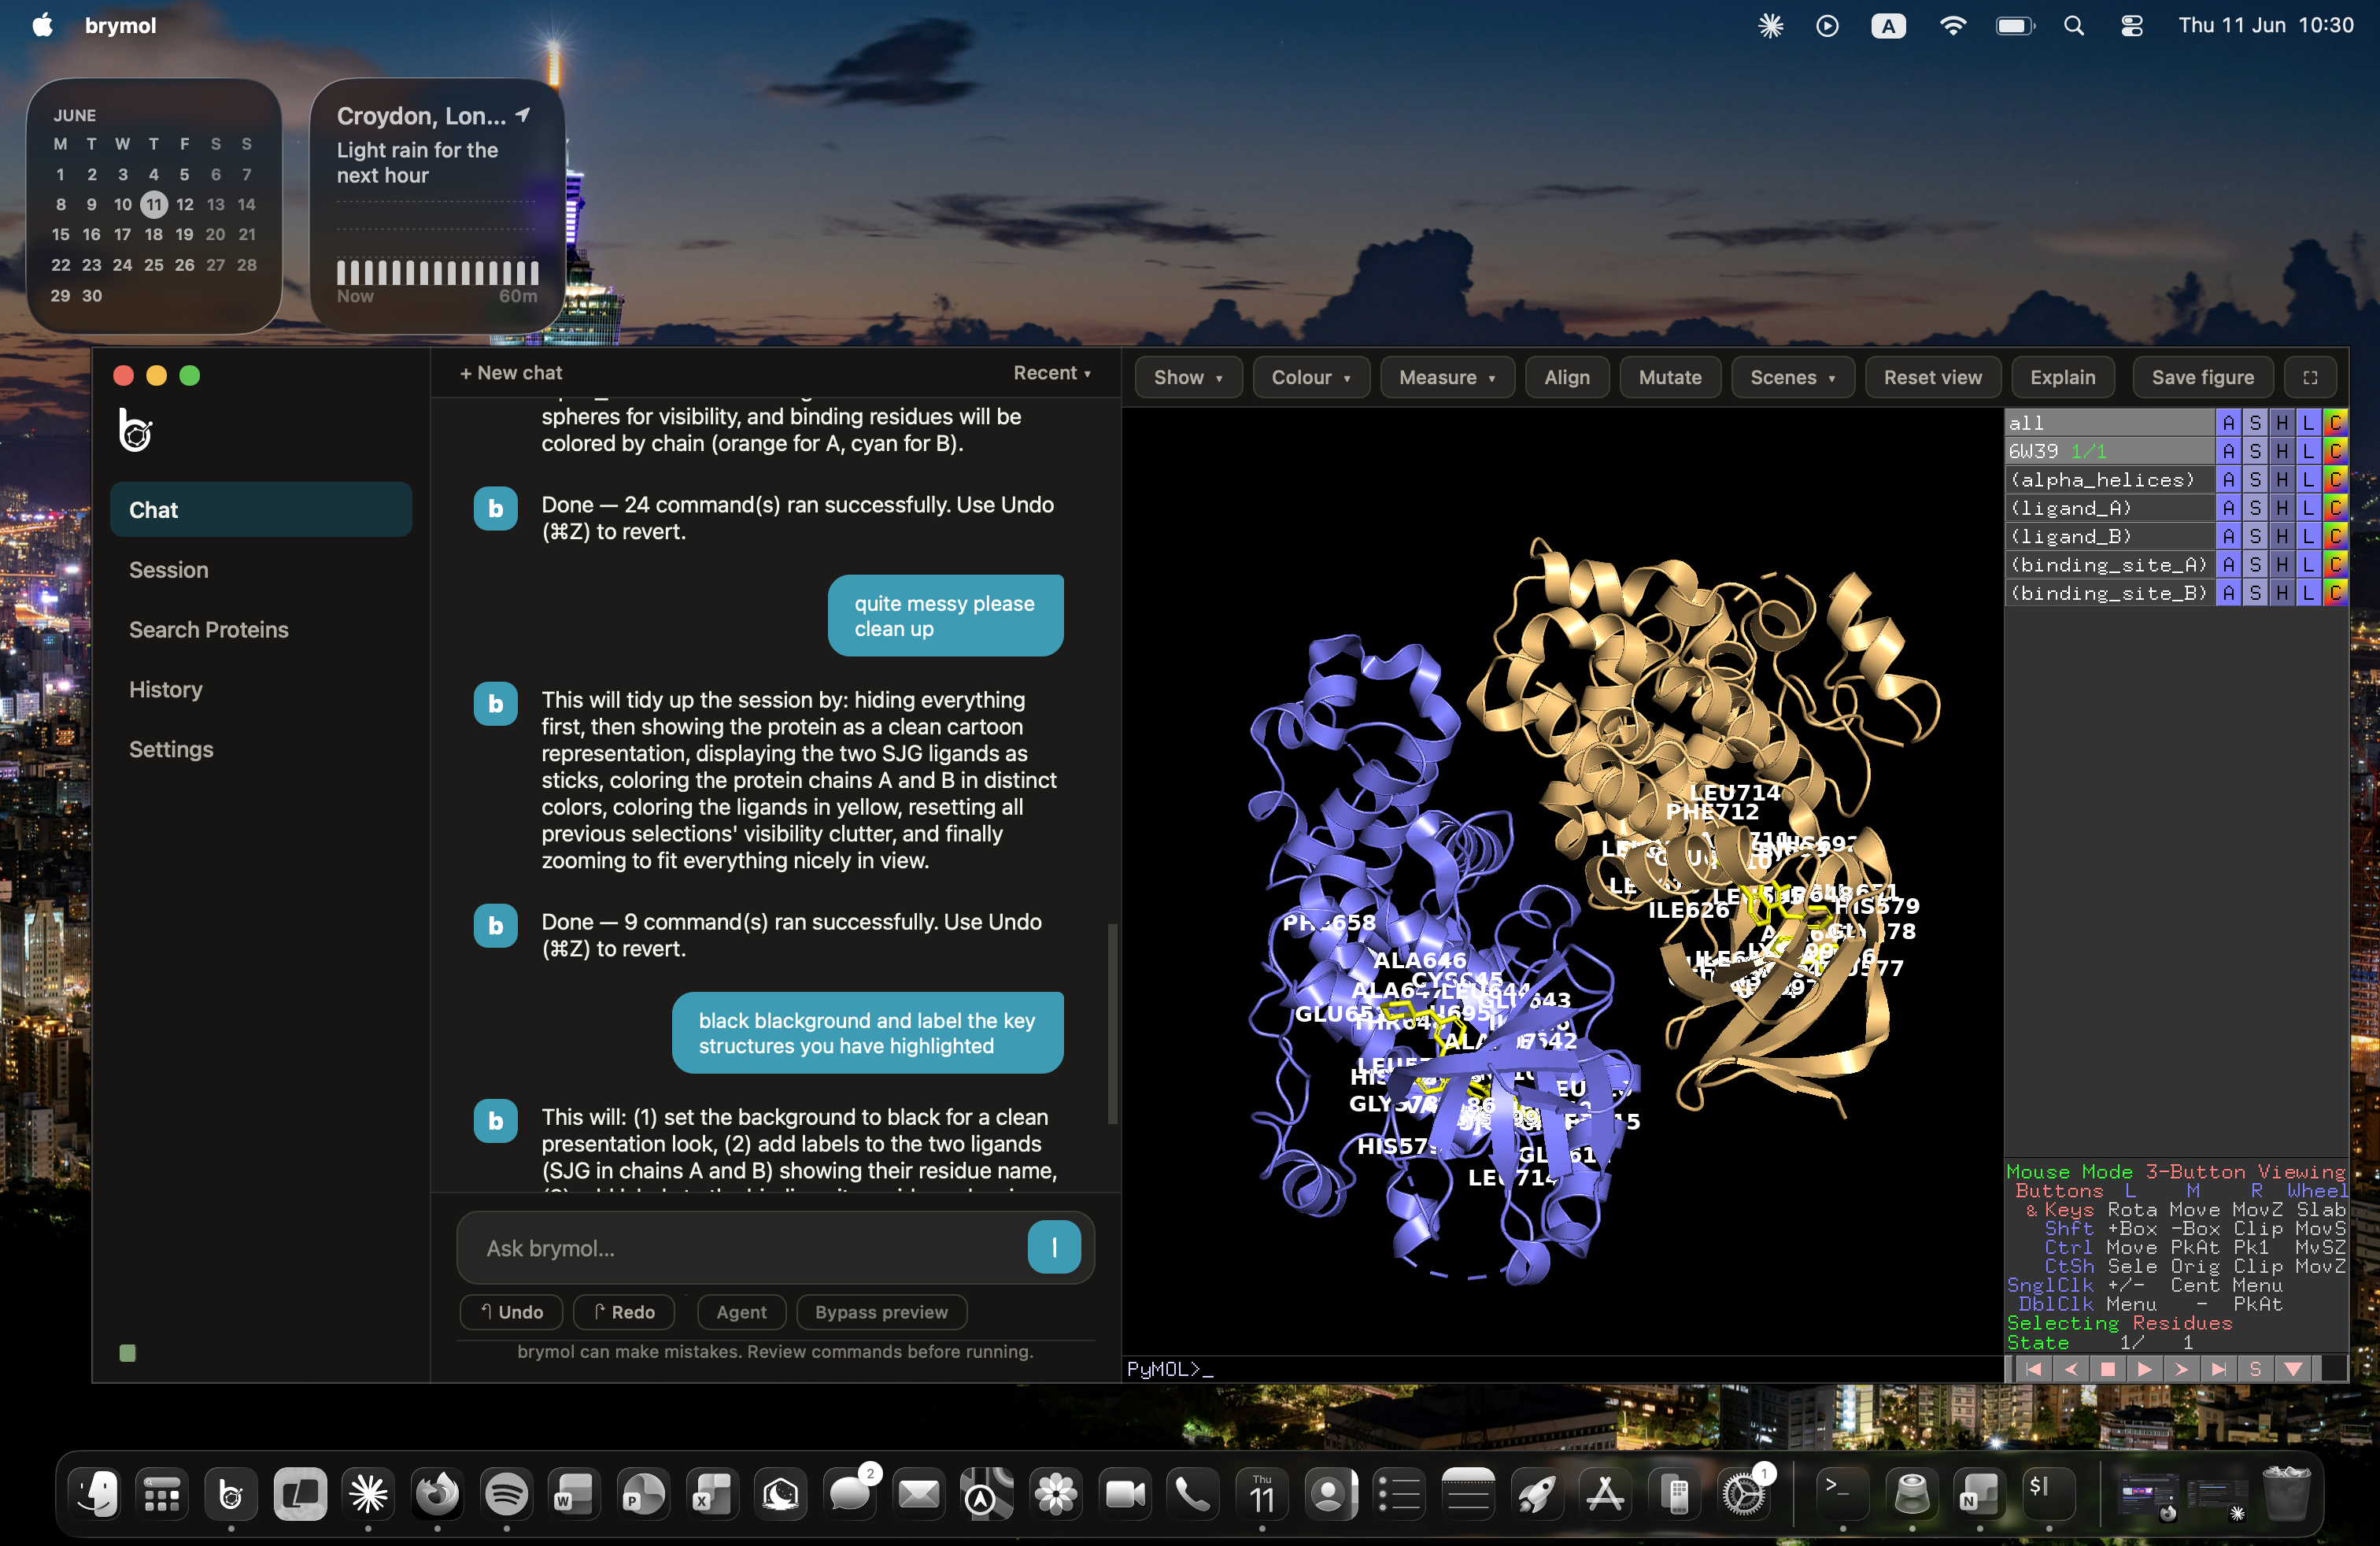The width and height of the screenshot is (2380, 1546).
Task: Click the Redo button below input
Action: [624, 1312]
